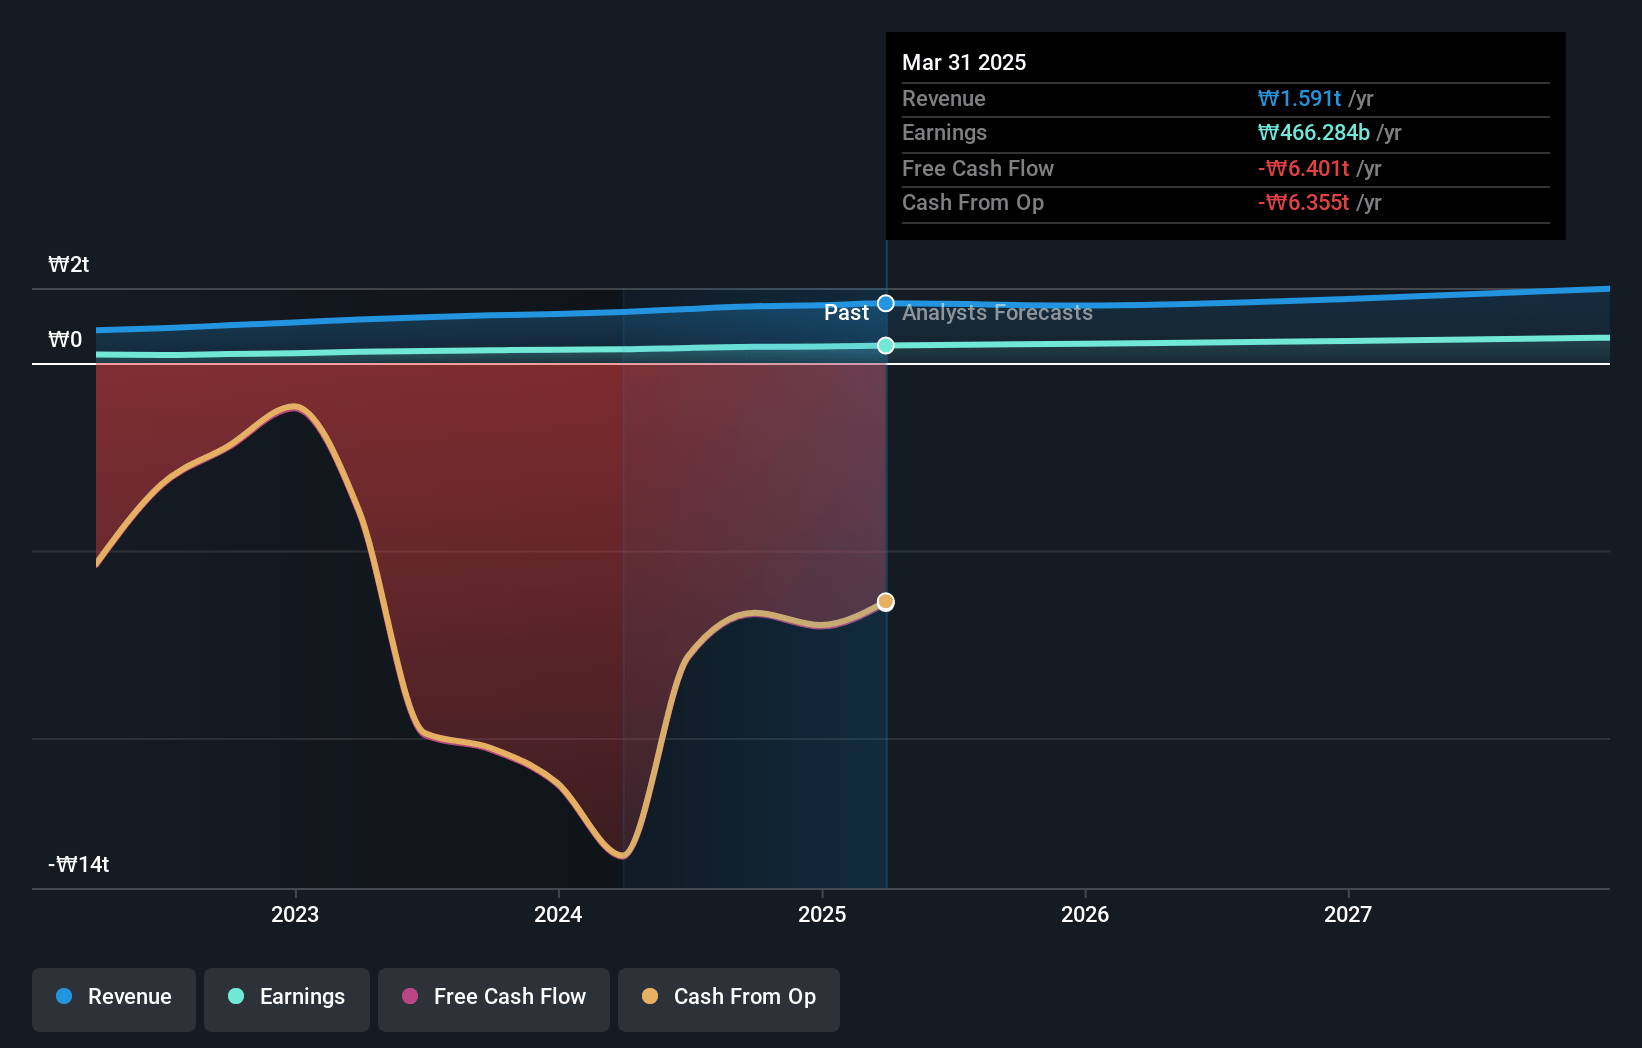1642x1048 pixels.
Task: Click the ₩466.284b earnings value in the tooltip
Action: [x=1313, y=132]
